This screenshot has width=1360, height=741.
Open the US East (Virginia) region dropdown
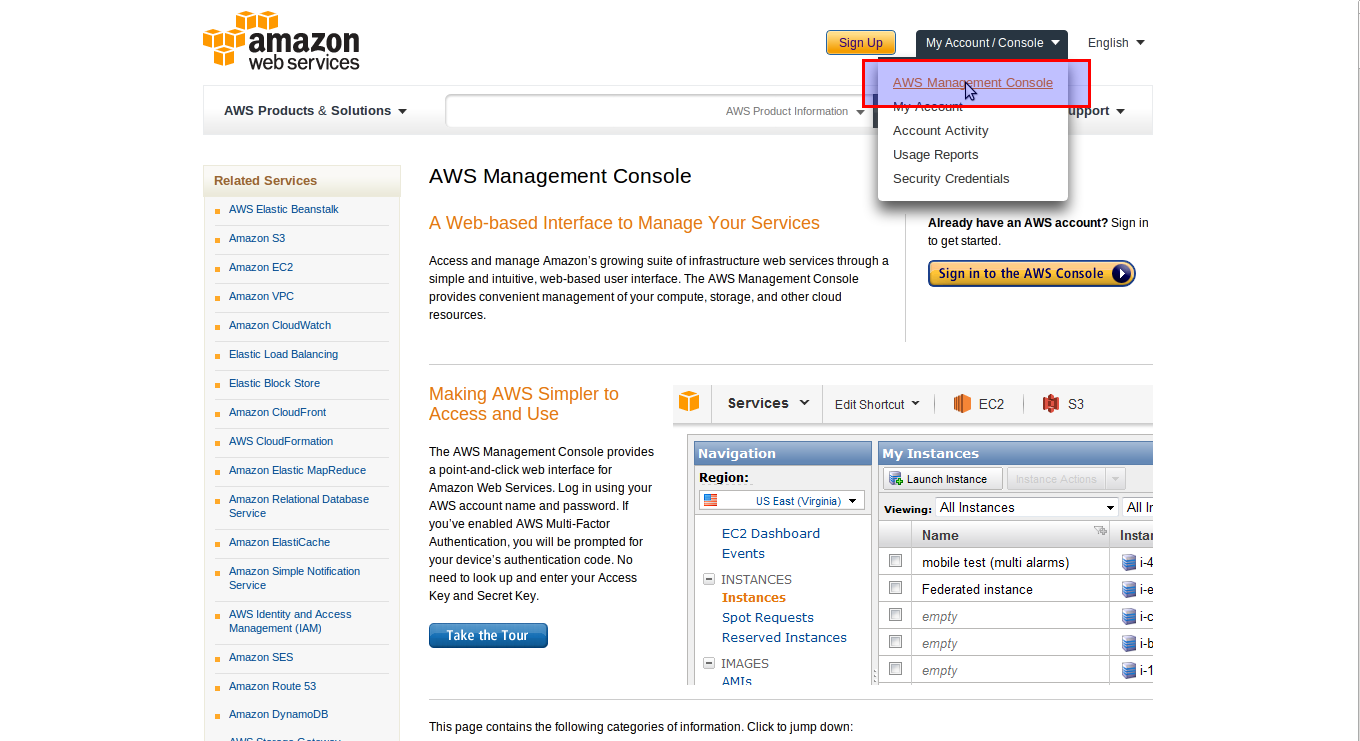(x=782, y=500)
